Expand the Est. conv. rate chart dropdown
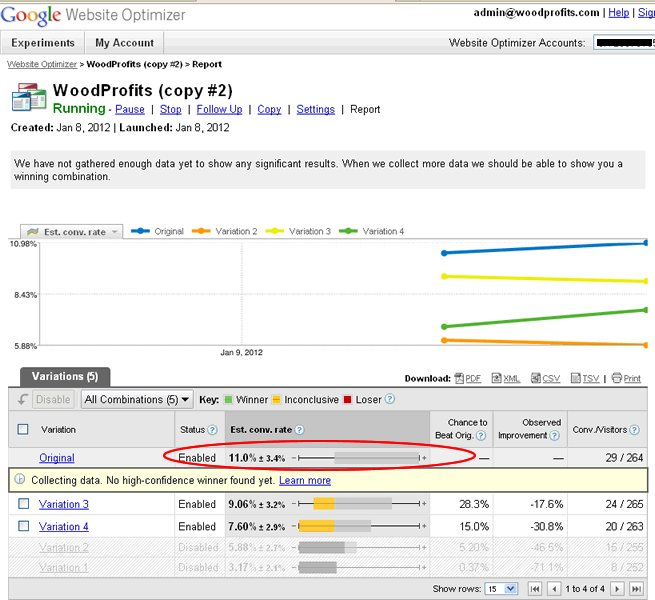 tap(73, 232)
